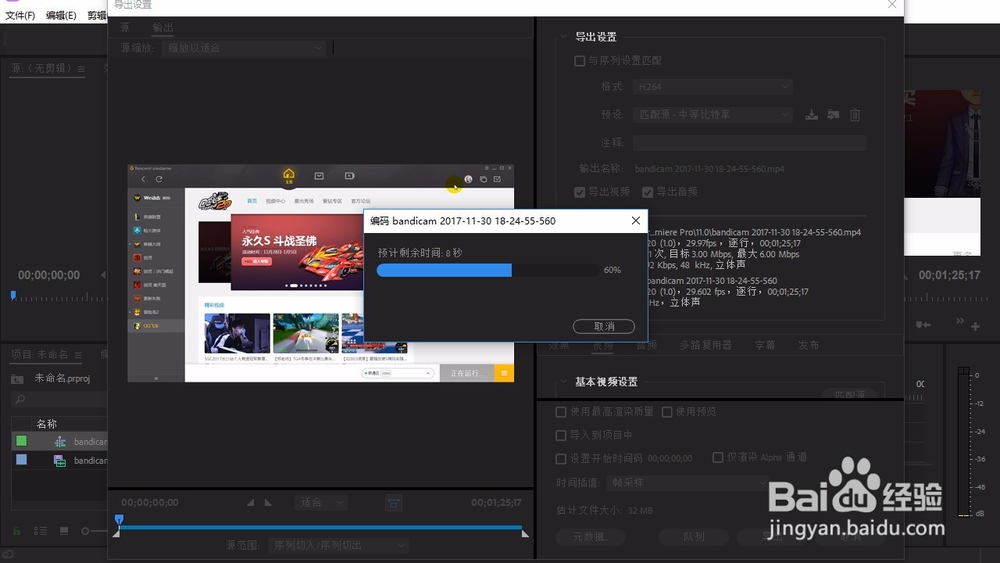Switch to 视频 tab
Screen dimensions: 1000x563
(x=603, y=345)
